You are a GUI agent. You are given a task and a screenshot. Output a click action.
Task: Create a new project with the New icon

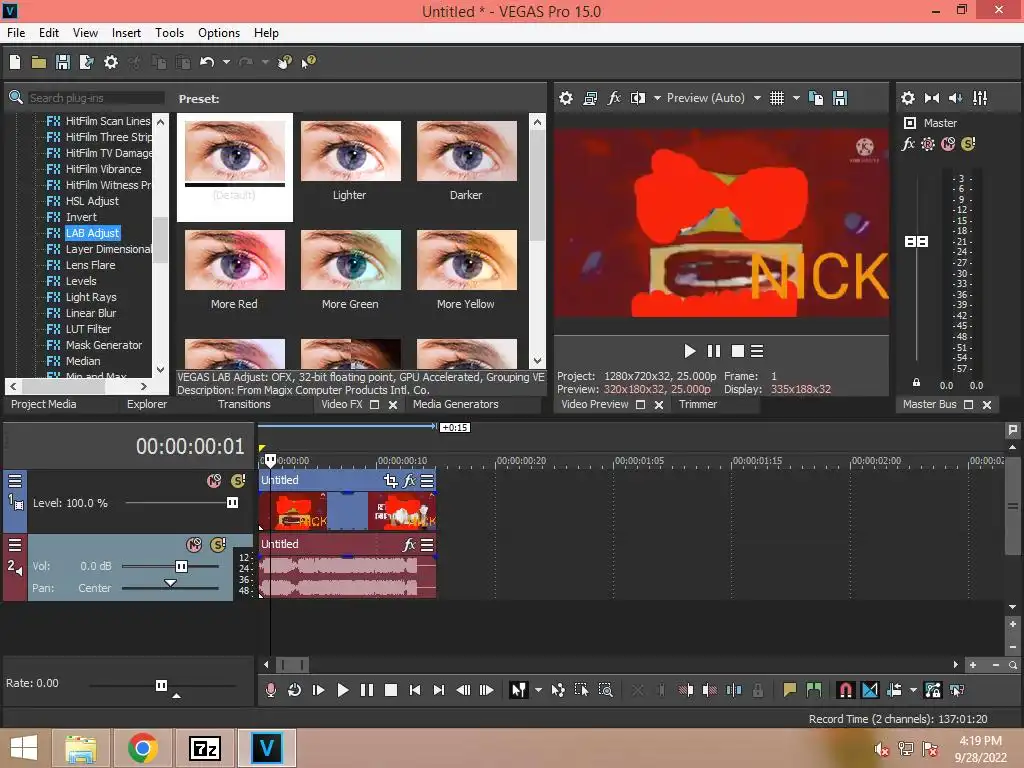(x=15, y=62)
